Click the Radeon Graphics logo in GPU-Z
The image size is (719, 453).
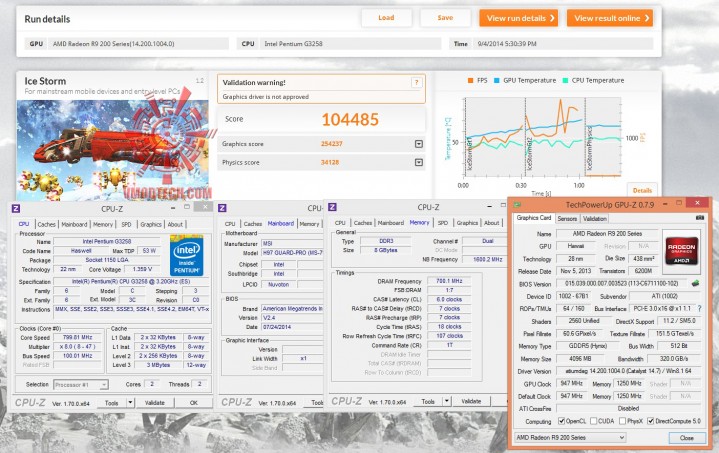[x=682, y=250]
